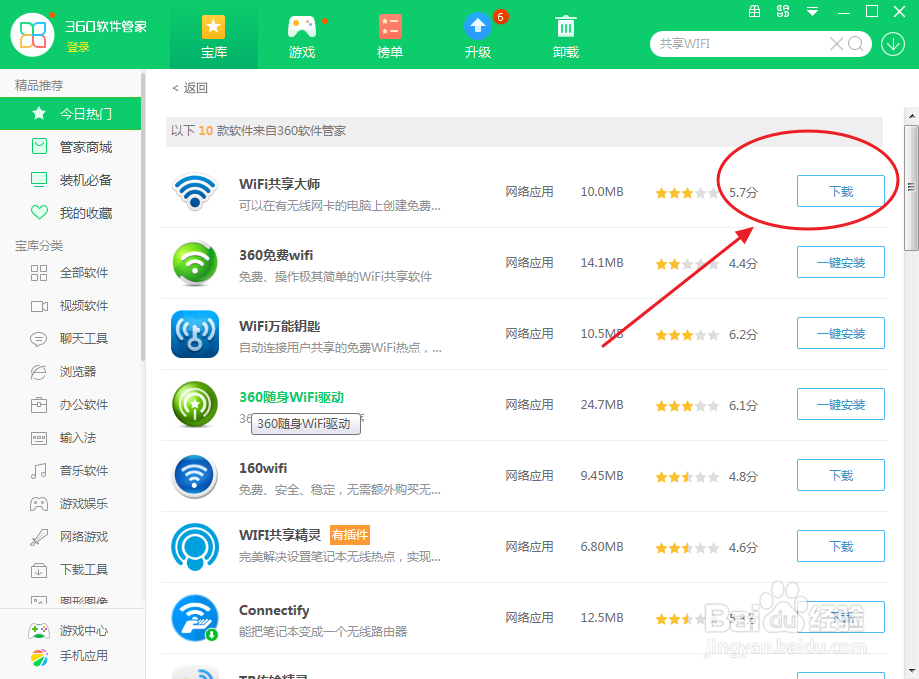Click the Connectify app icon

pyautogui.click(x=195, y=618)
